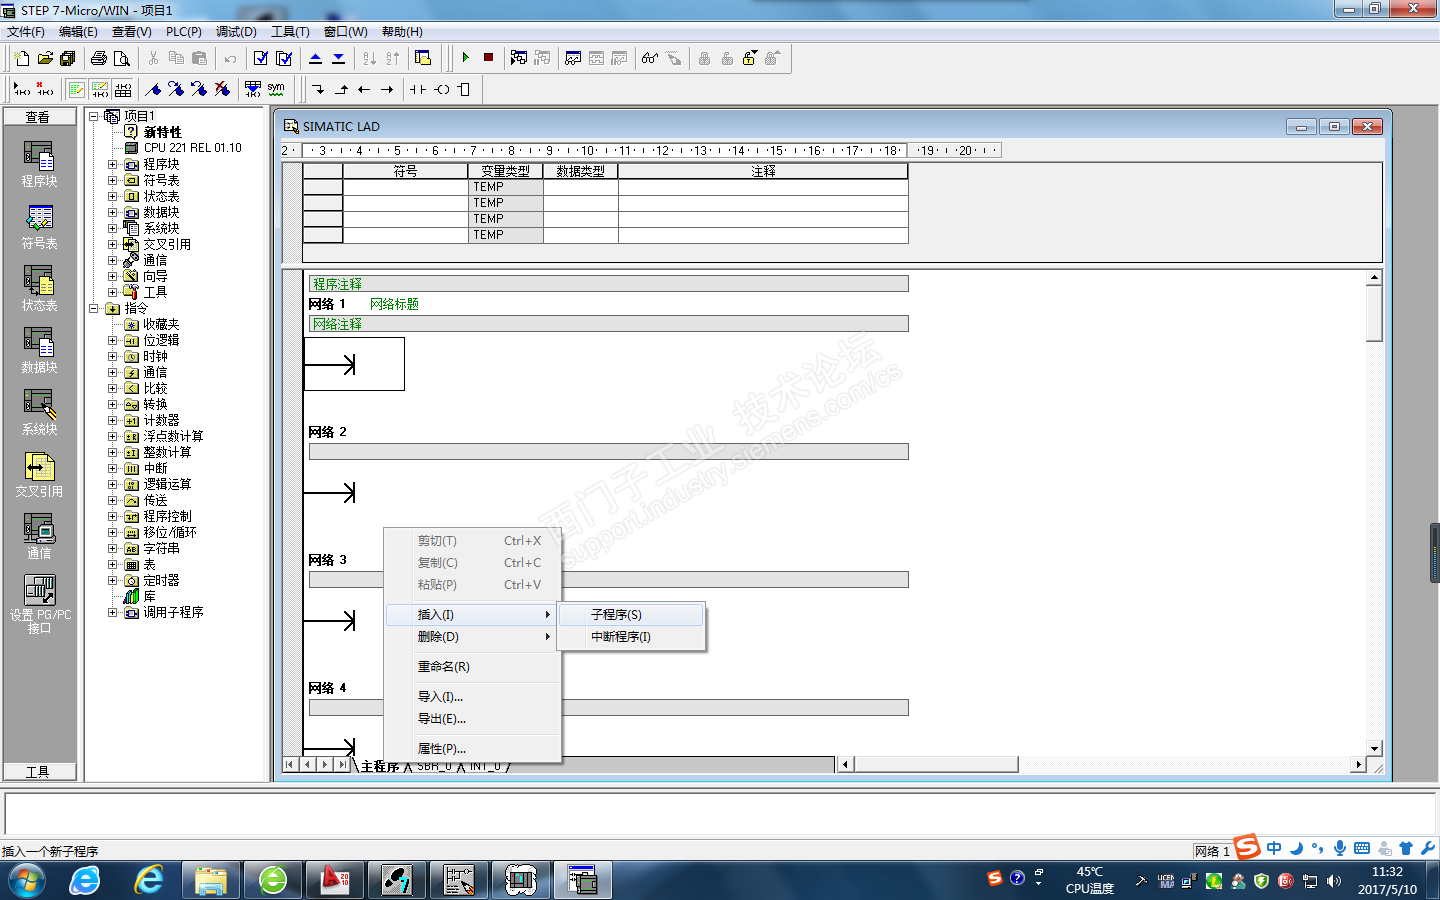Select CPU 221 REL 01.10 in the tree
The height and width of the screenshot is (900, 1440).
pyautogui.click(x=192, y=148)
